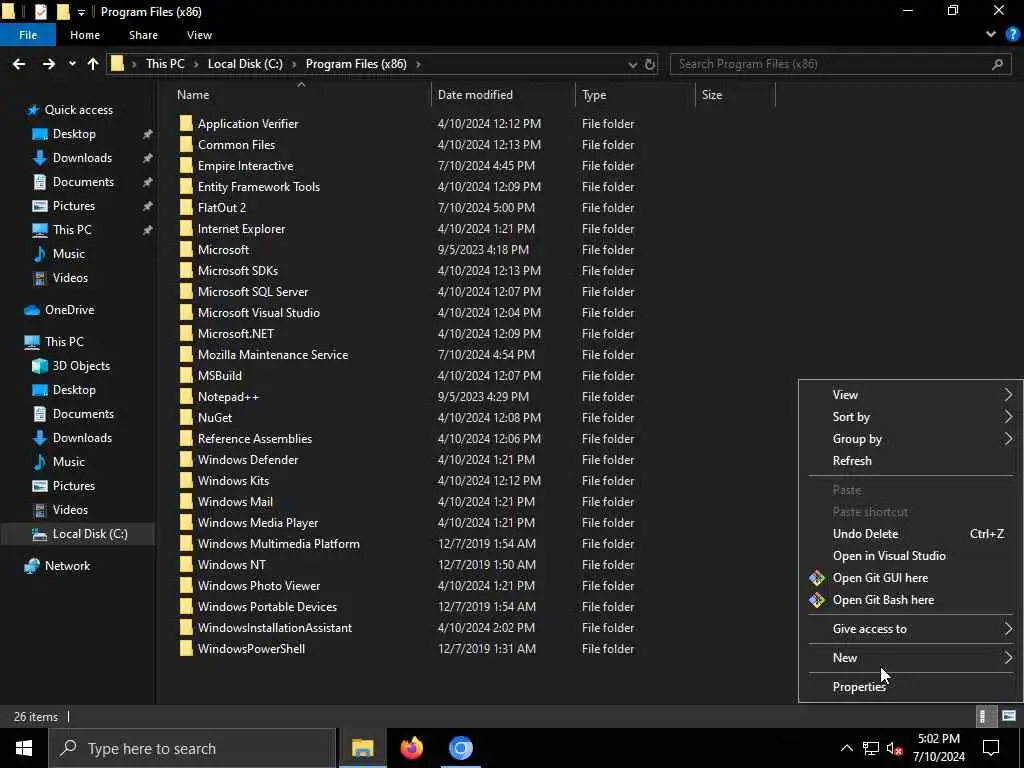Screen dimensions: 1024x768
Task: Select the NuGet folder name
Action: pos(215,417)
